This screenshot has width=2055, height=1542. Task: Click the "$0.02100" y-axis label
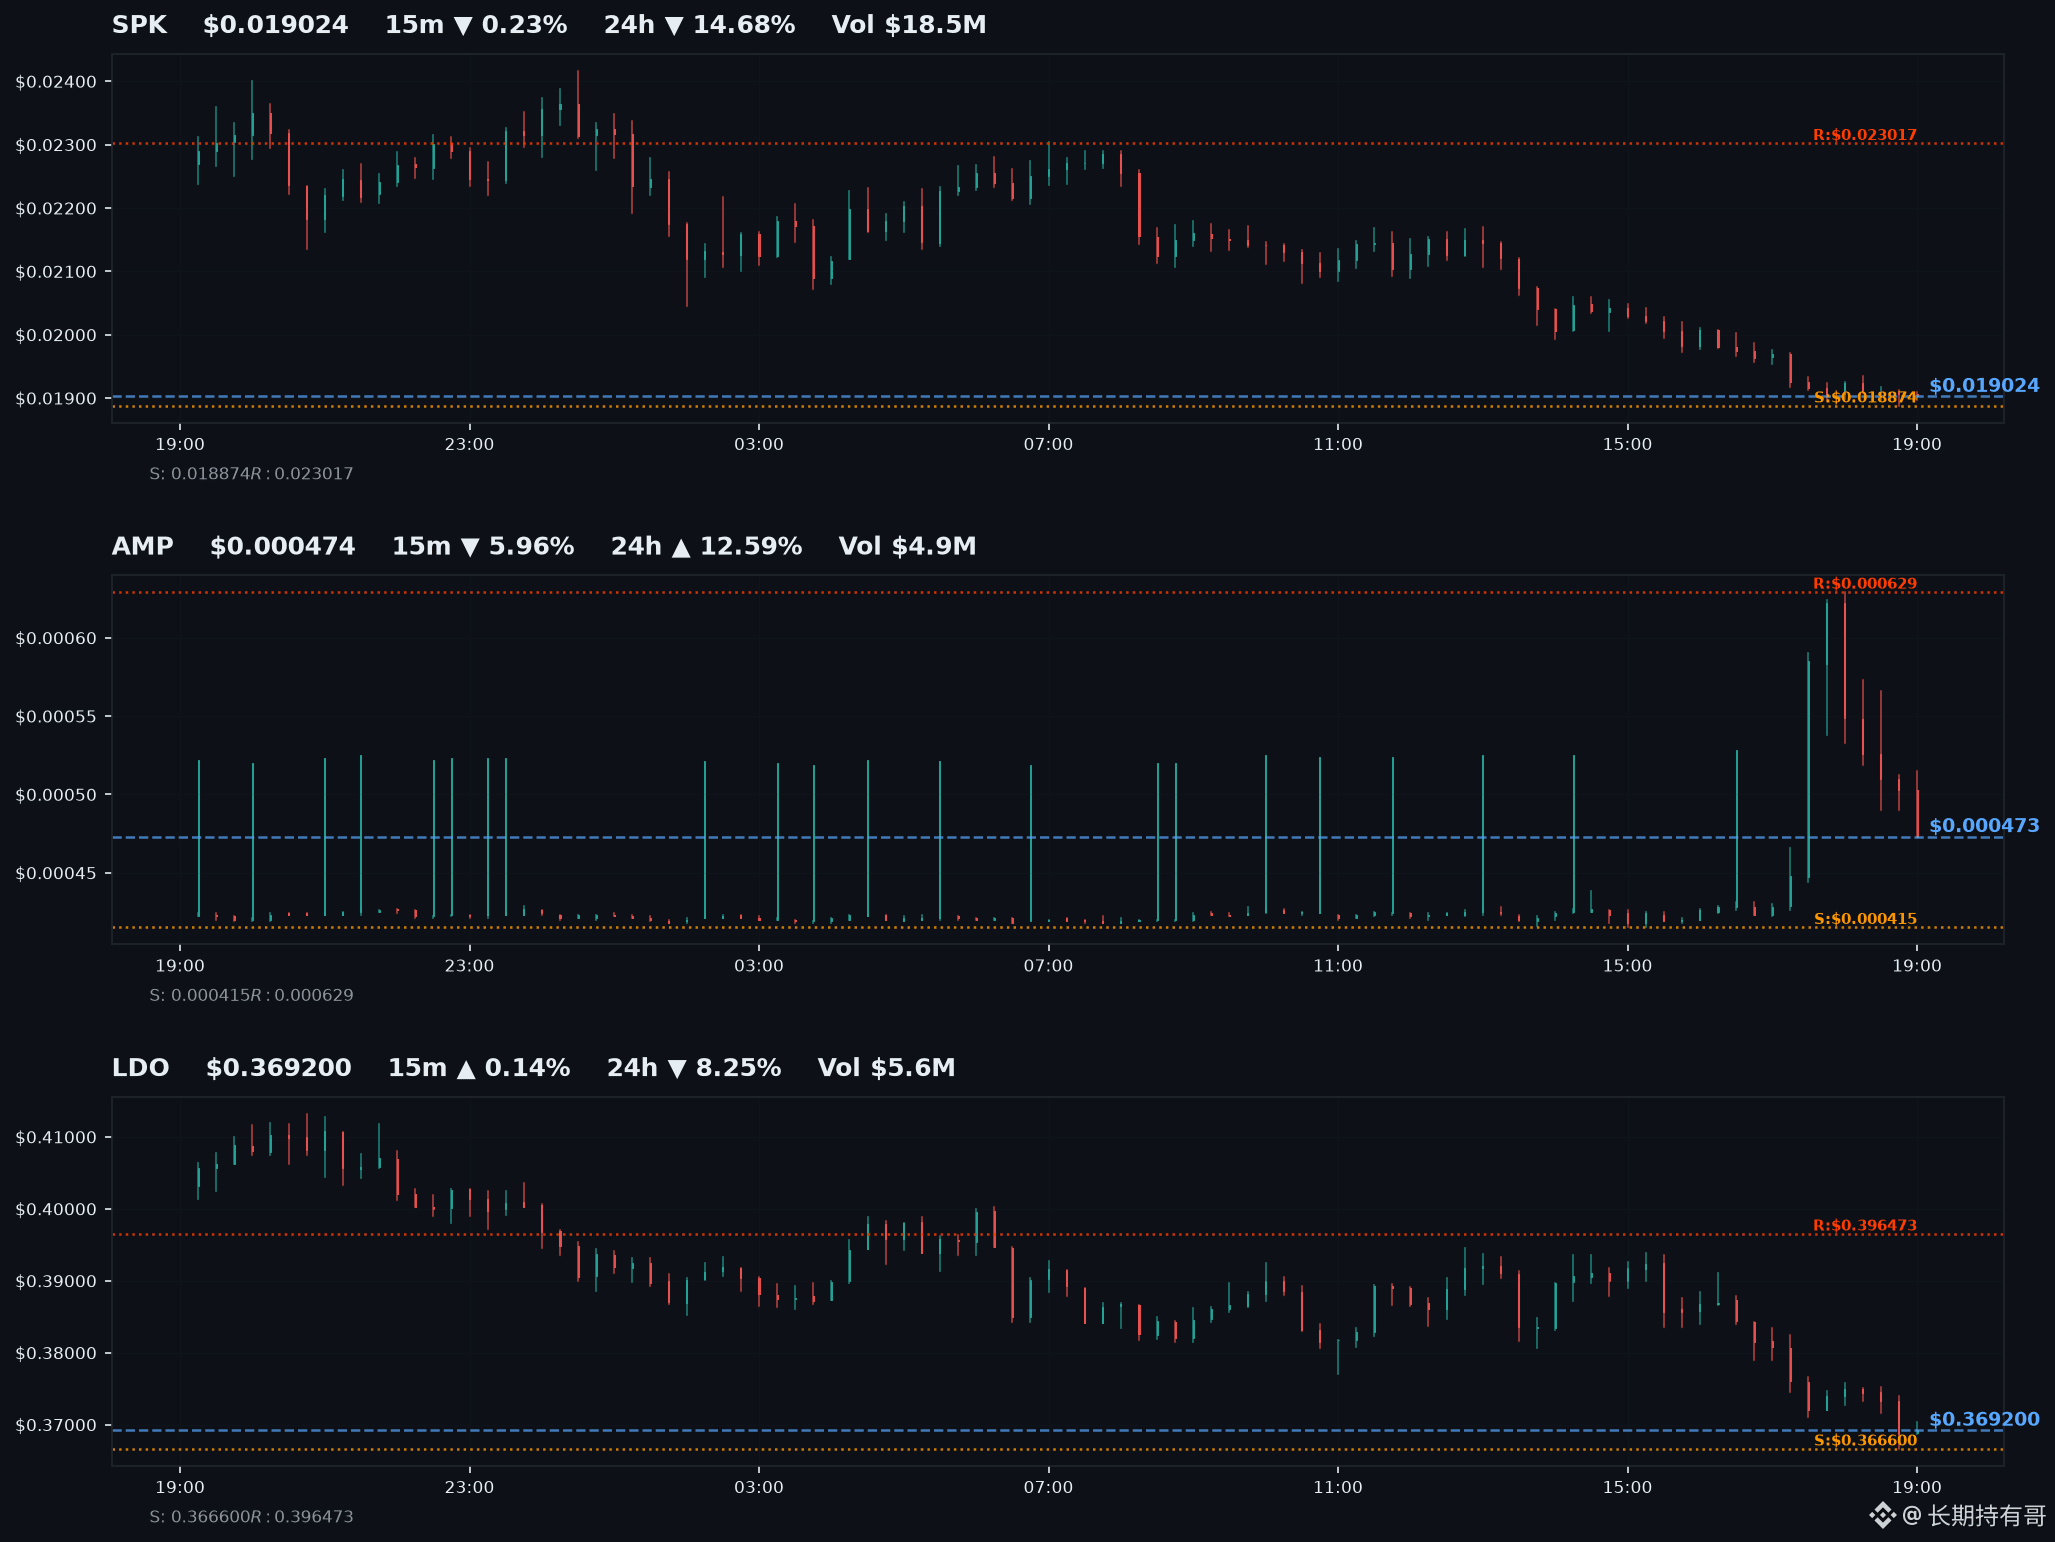tap(56, 272)
